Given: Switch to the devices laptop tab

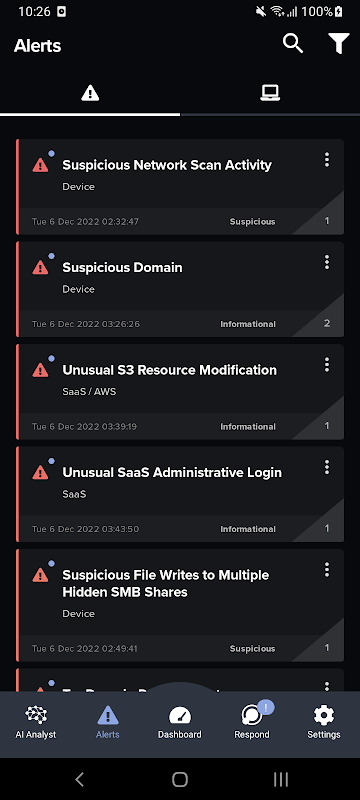Looking at the screenshot, I should tap(270, 93).
